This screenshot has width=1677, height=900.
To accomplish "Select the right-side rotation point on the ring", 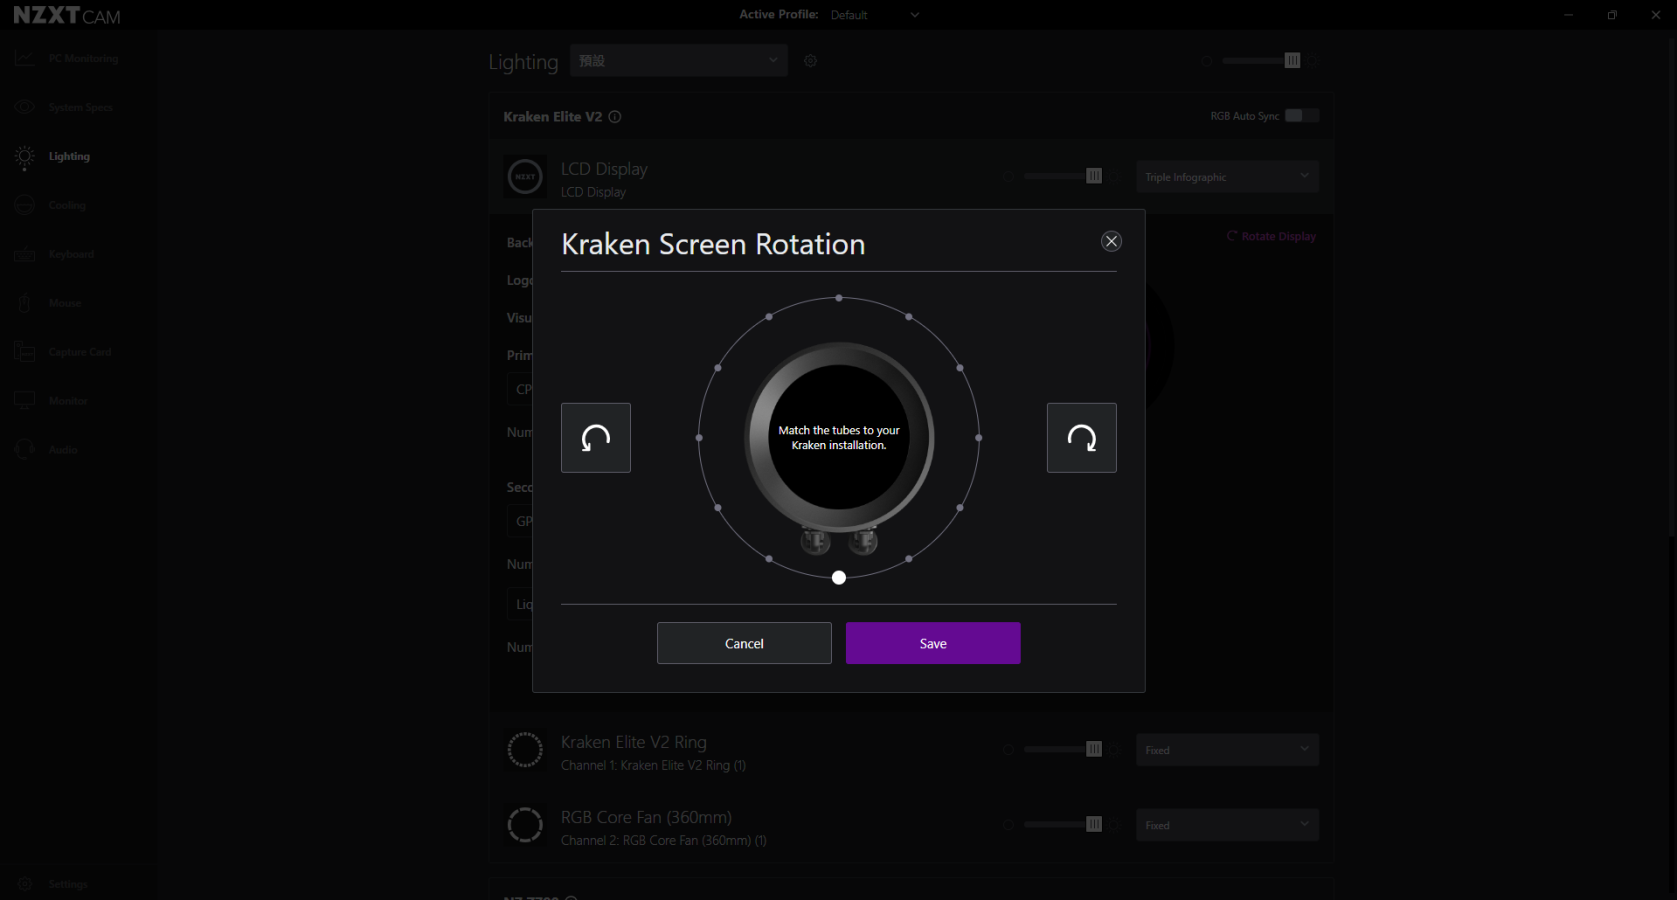I will point(978,438).
